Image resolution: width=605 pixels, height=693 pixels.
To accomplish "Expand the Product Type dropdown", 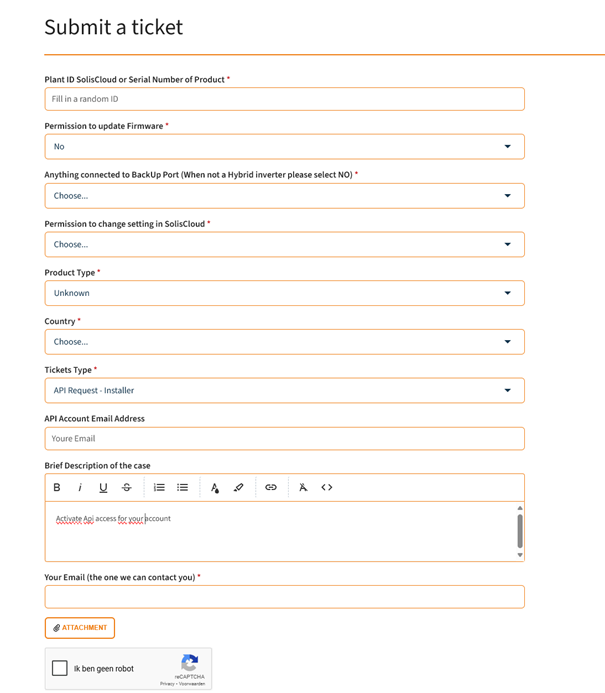I will pyautogui.click(x=284, y=293).
